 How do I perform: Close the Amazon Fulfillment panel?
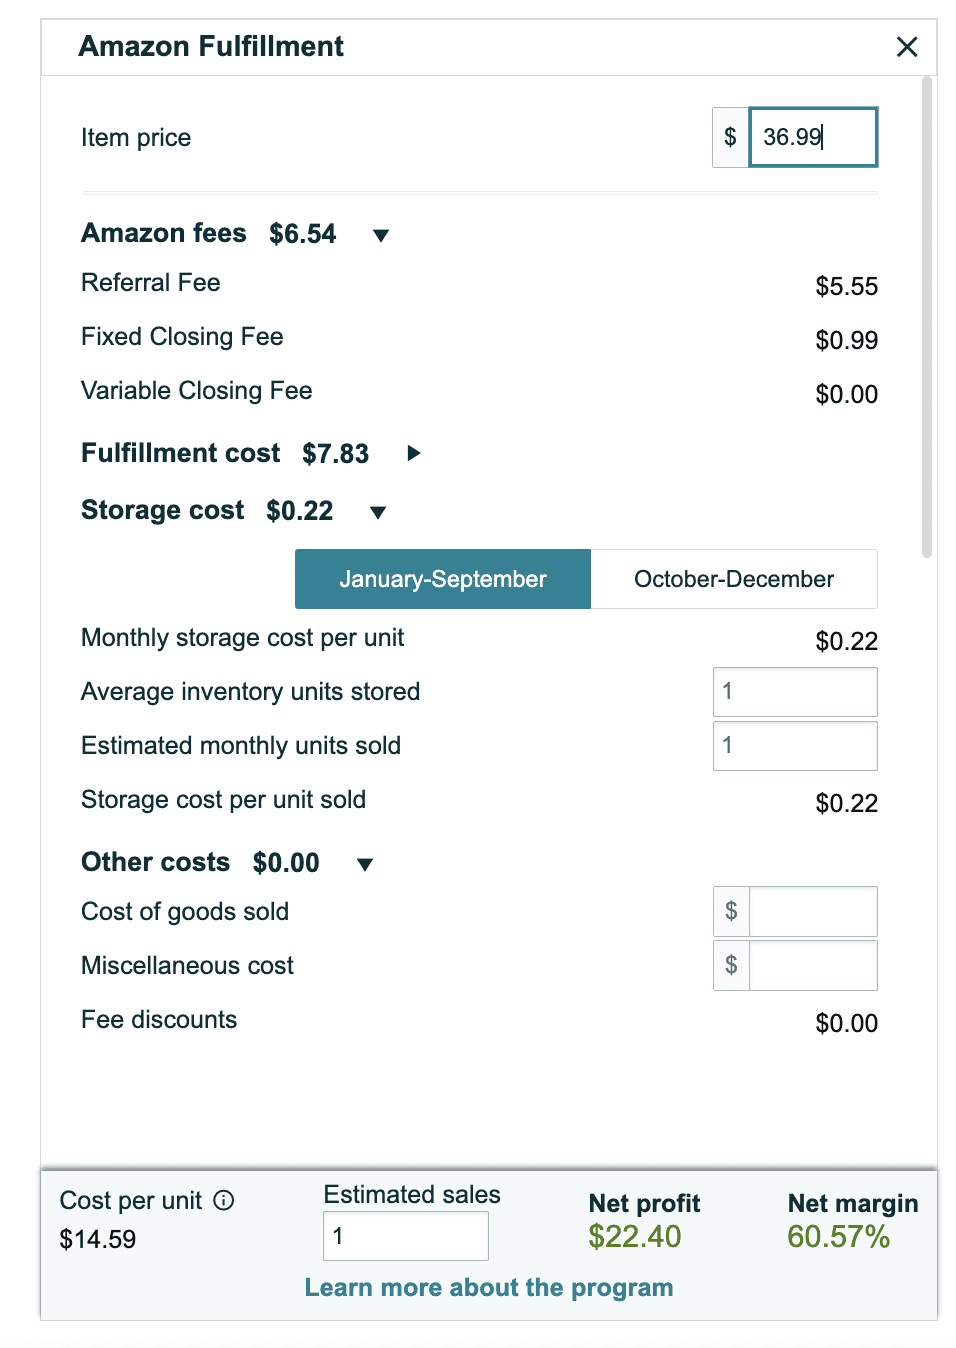tap(907, 47)
